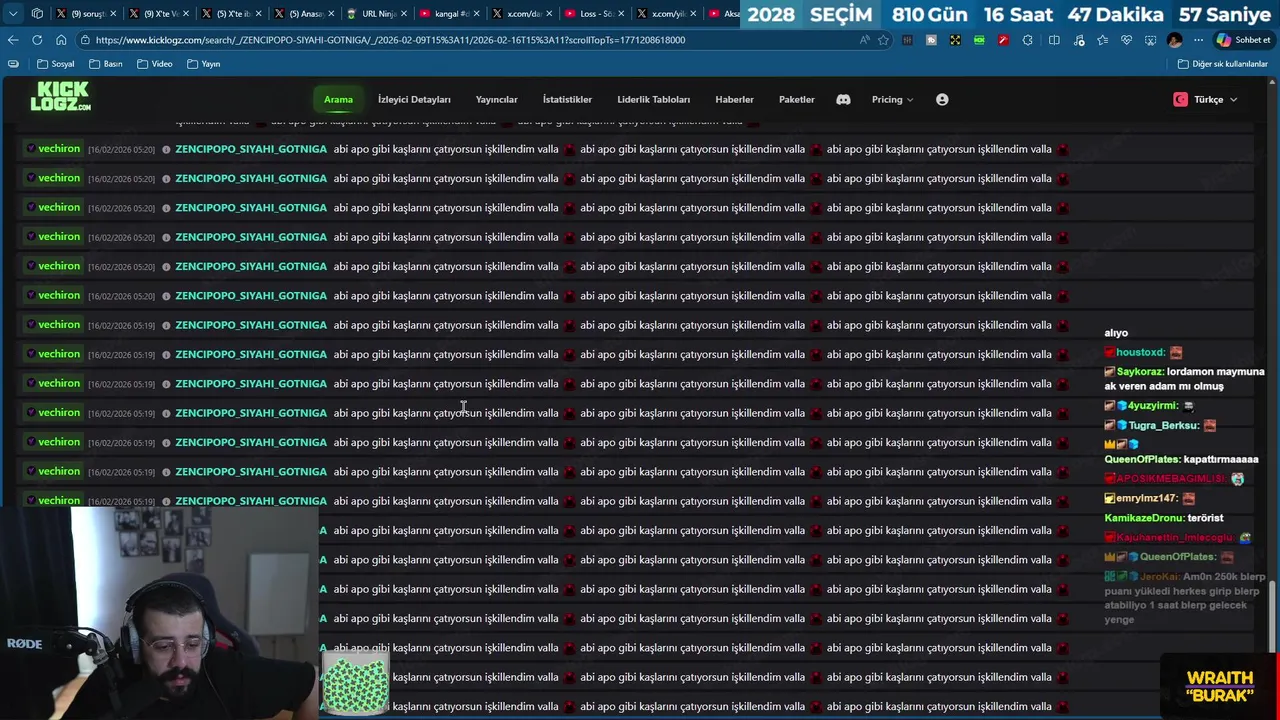Select the Arama nav tab
The width and height of the screenshot is (1280, 720).
pyautogui.click(x=338, y=100)
